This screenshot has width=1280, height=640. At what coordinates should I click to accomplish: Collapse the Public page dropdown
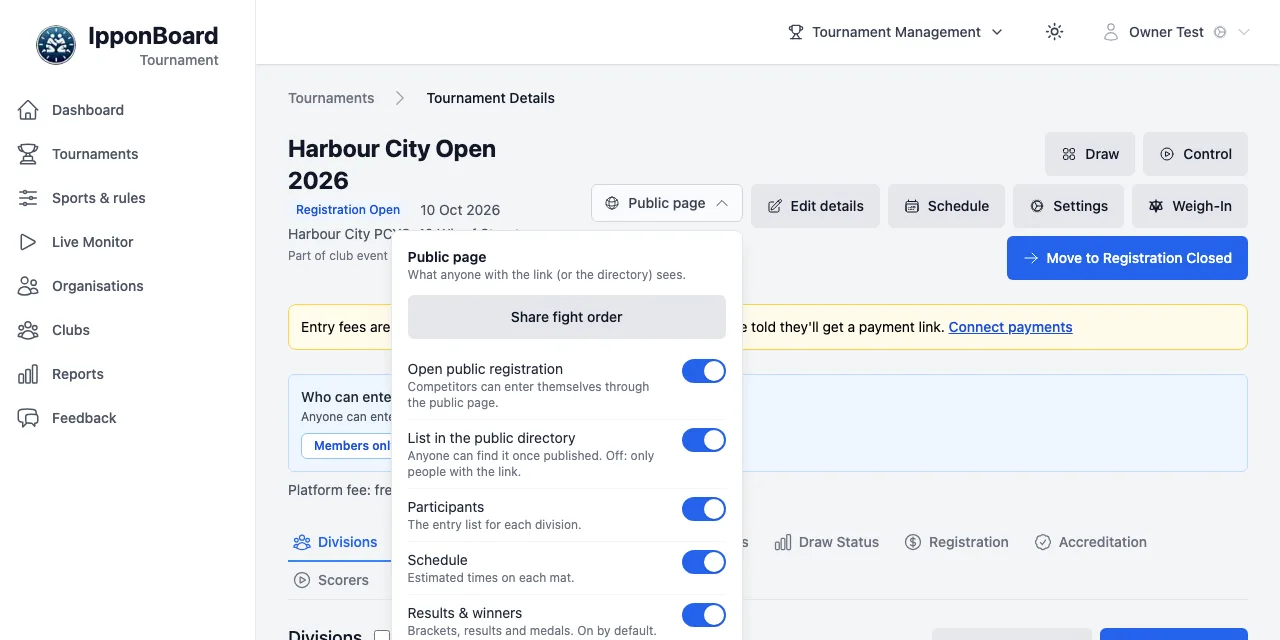coord(667,203)
